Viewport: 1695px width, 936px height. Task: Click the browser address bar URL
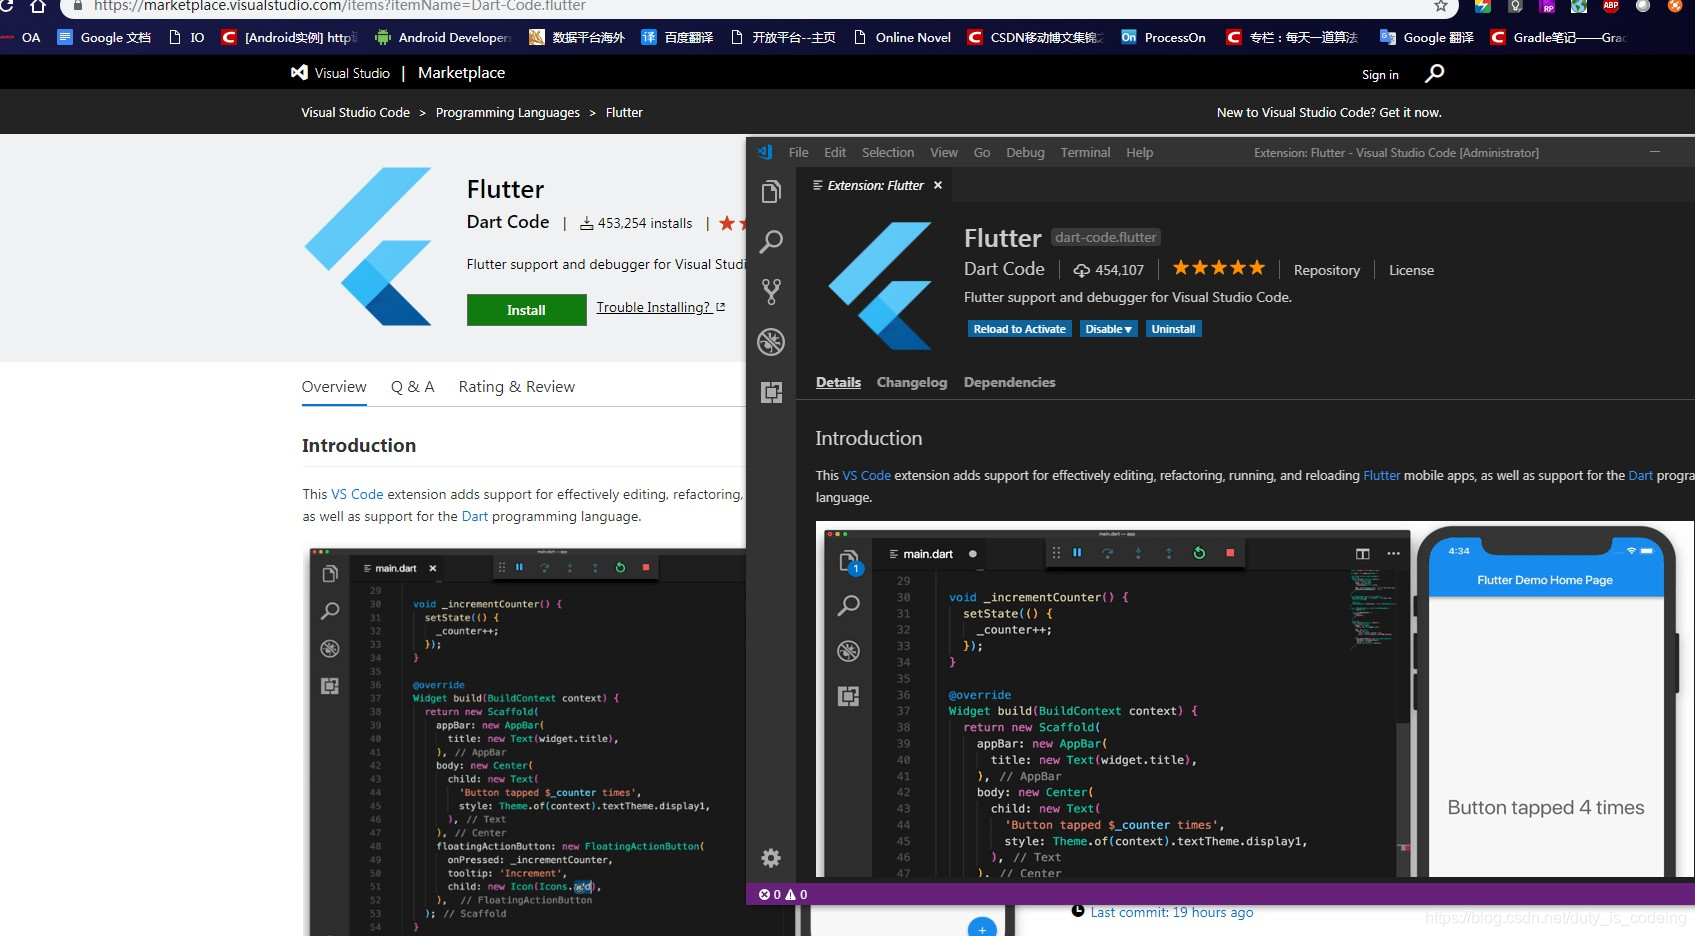(340, 6)
